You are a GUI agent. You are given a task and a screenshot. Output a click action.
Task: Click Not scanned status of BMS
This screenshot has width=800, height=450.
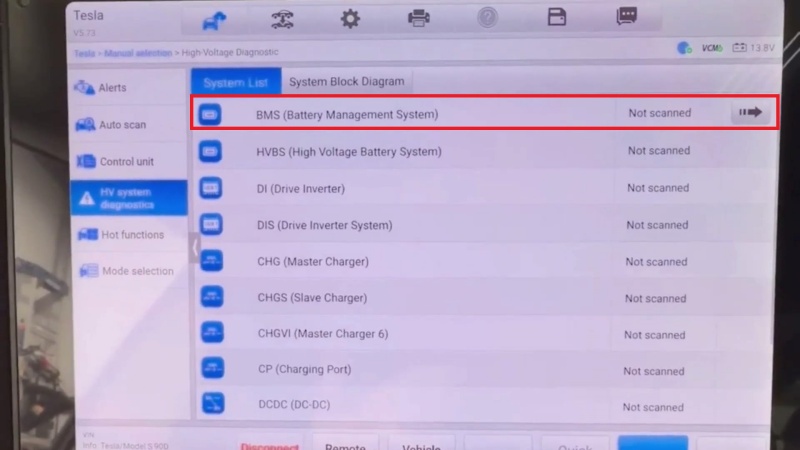660,113
